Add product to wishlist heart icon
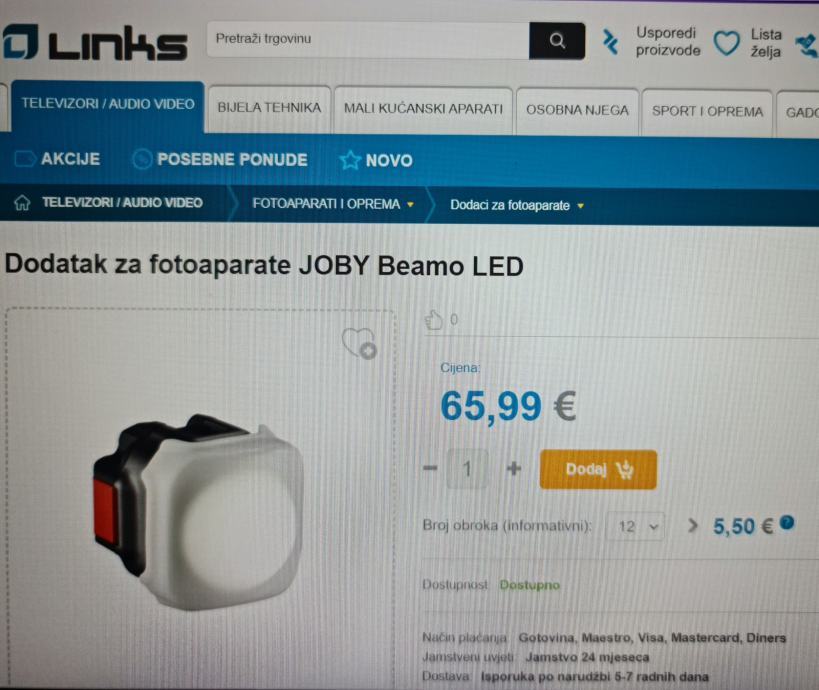Screen dimensions: 819x690 click(359, 343)
